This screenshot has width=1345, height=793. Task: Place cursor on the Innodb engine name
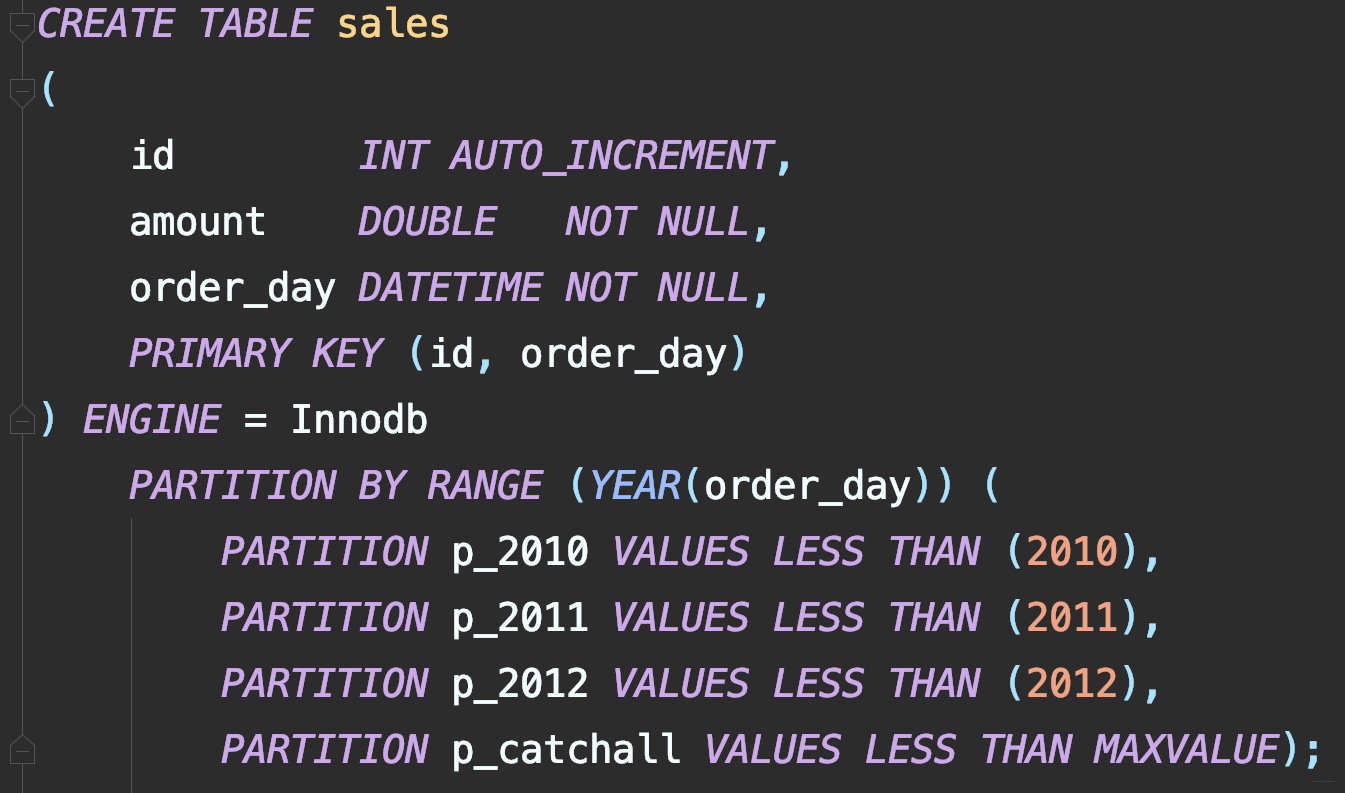(359, 420)
